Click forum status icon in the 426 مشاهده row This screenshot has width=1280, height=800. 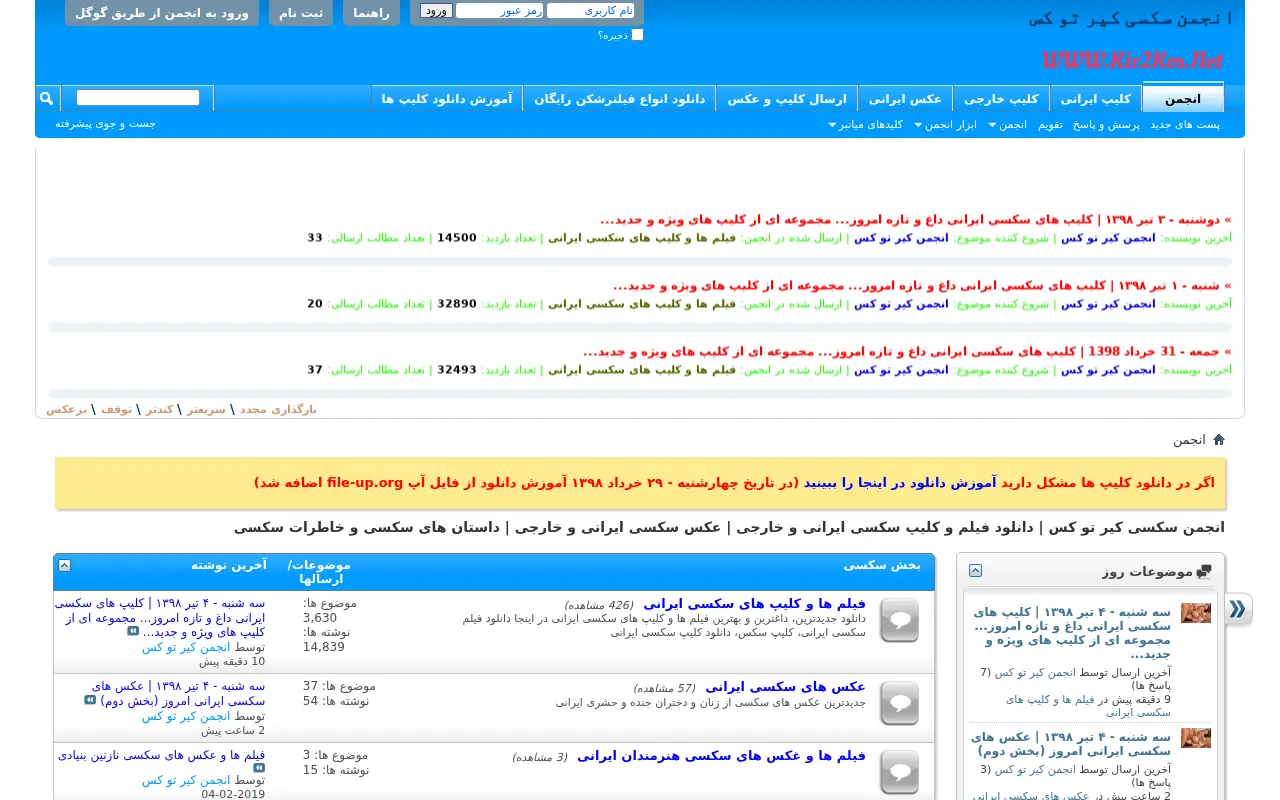(x=899, y=620)
